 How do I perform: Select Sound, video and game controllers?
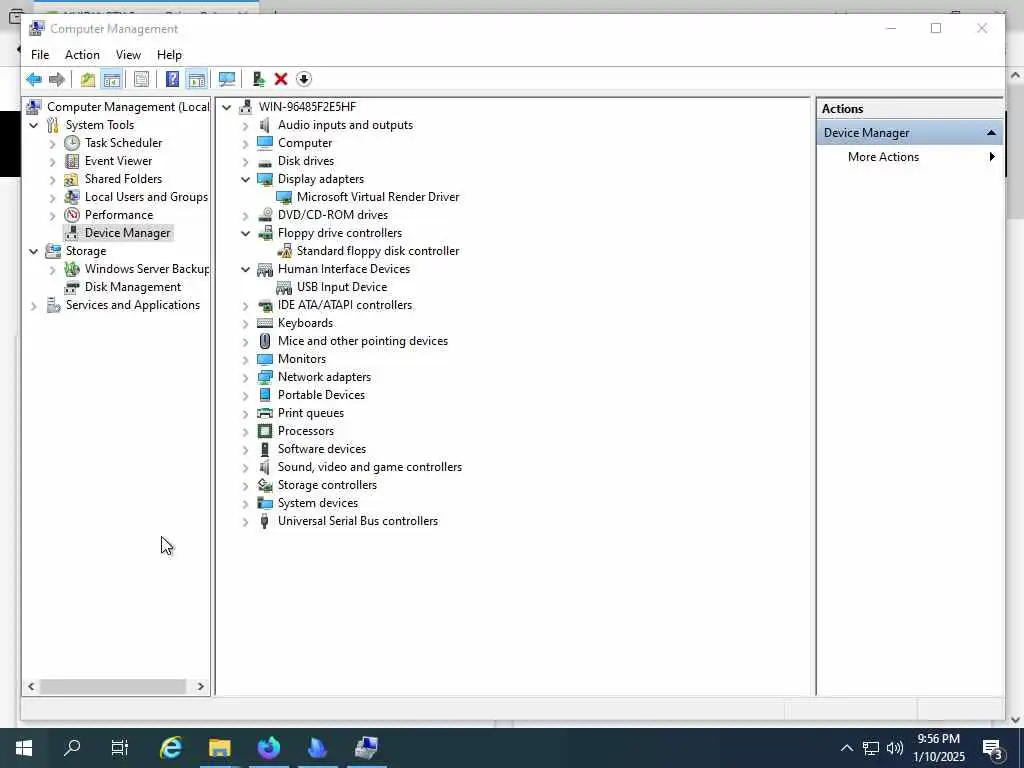coord(370,467)
